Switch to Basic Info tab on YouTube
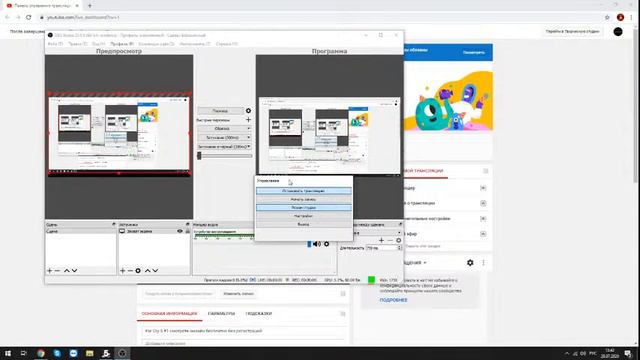The image size is (640, 360). click(169, 313)
